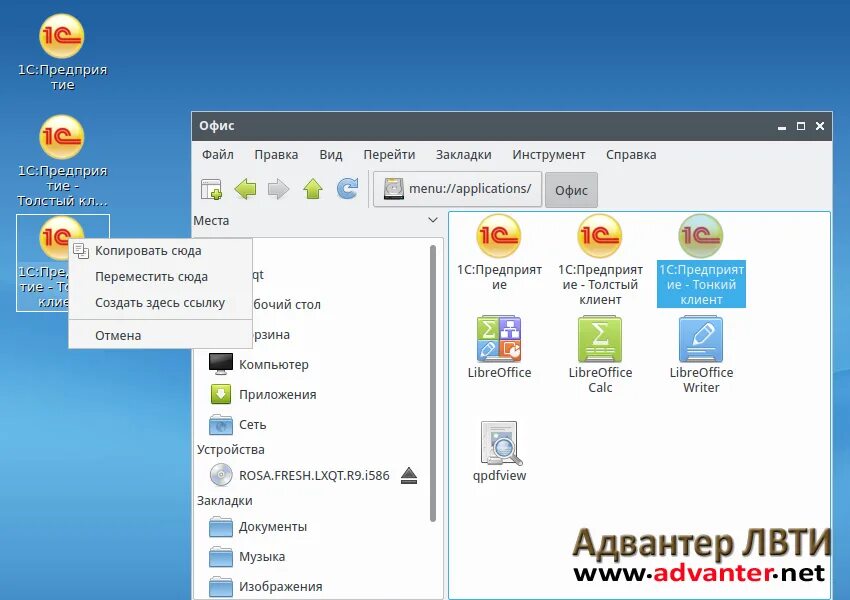
Task: Maximize the Офис window
Action: pos(801,126)
